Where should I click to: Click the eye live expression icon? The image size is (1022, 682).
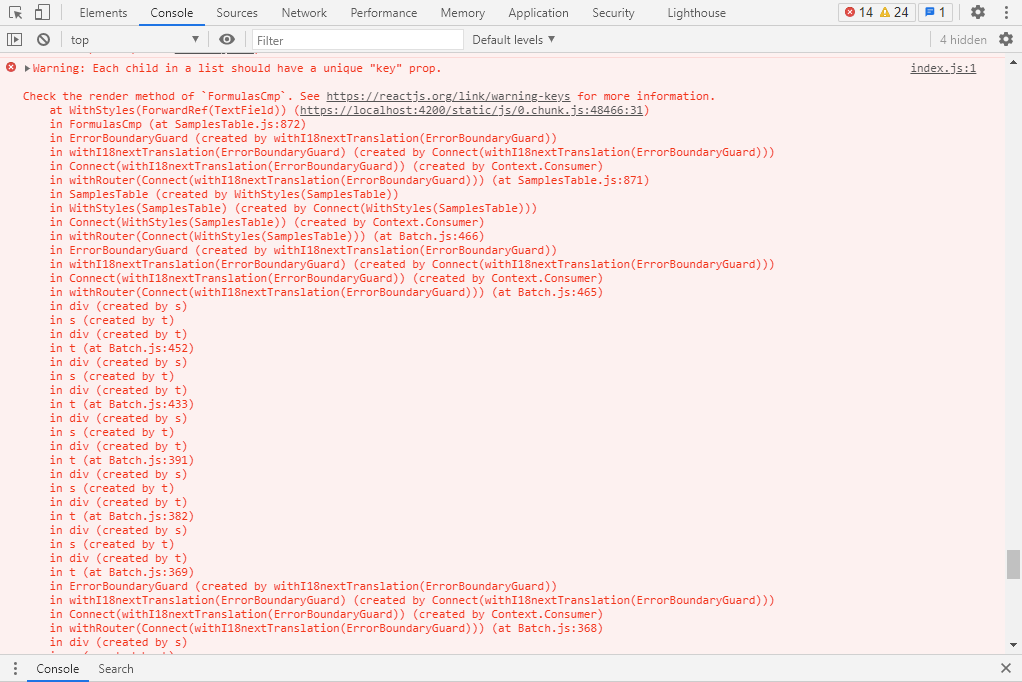[227, 40]
